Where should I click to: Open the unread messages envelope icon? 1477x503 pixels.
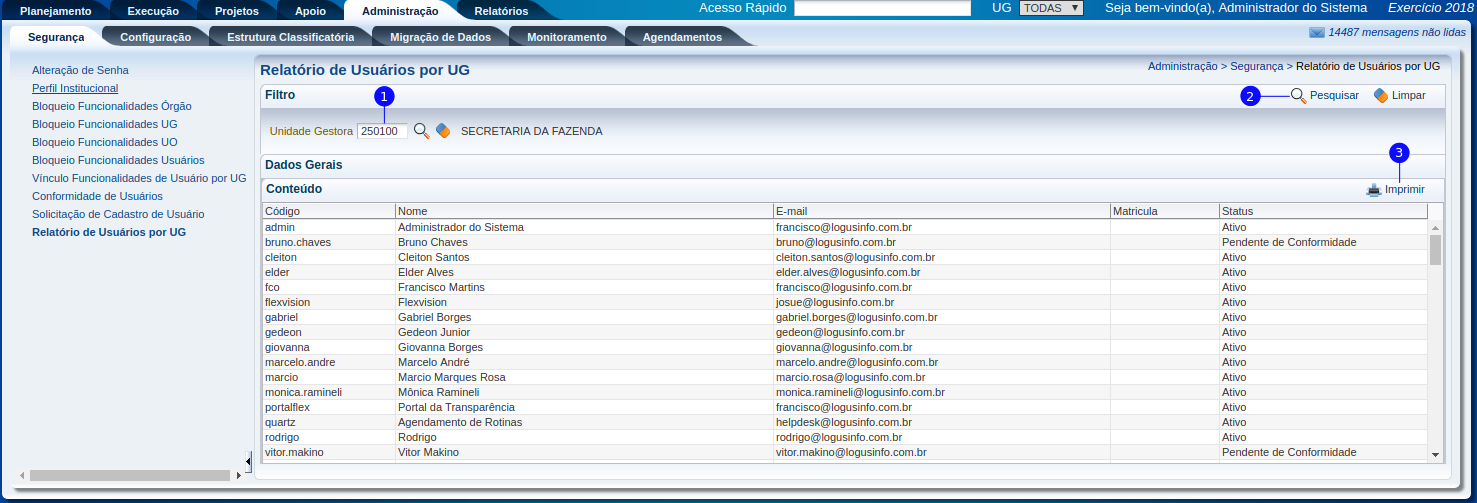point(1316,33)
